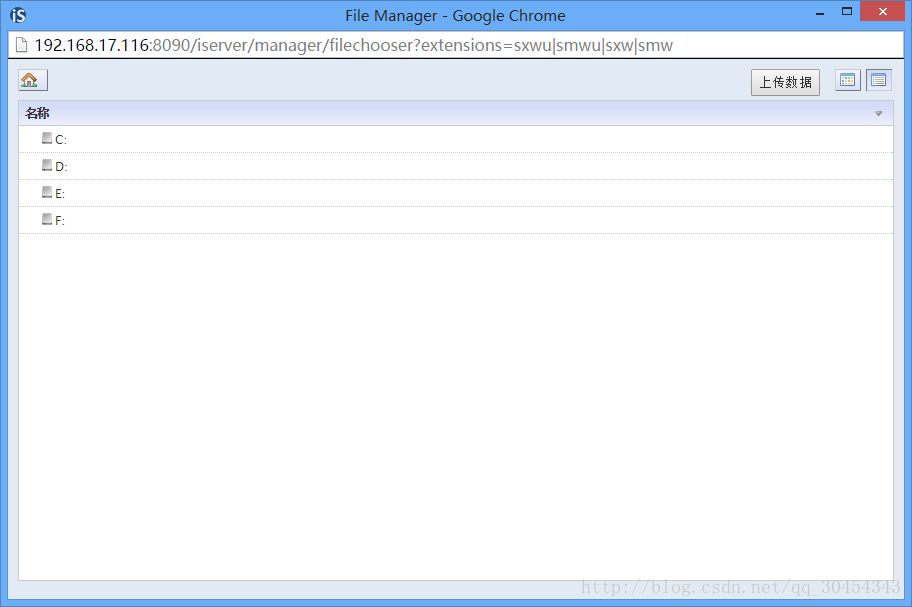The height and width of the screenshot is (607, 912).
Task: Minimize the File Manager window
Action: pos(820,13)
